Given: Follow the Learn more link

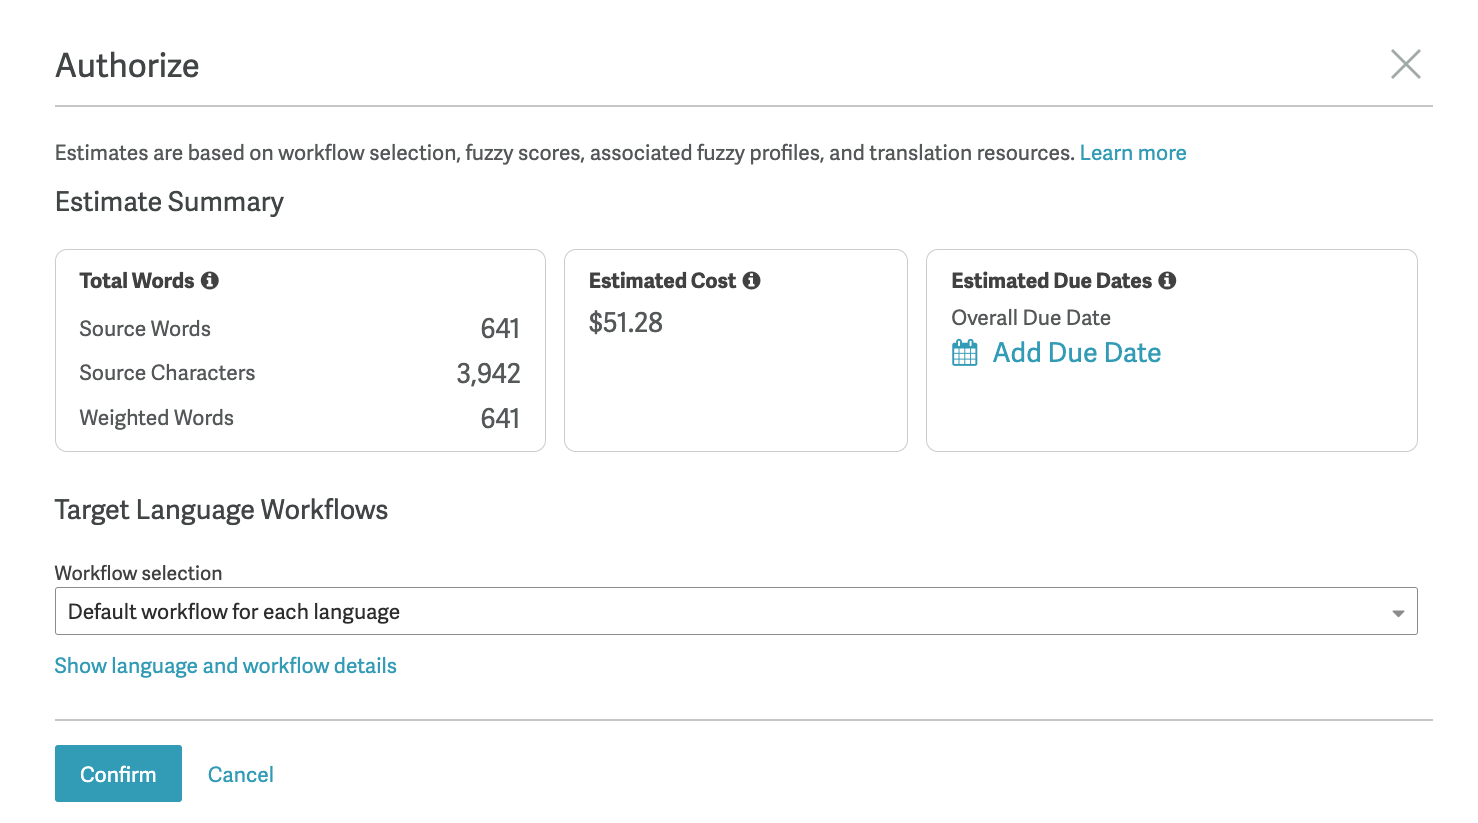Looking at the screenshot, I should [1133, 153].
